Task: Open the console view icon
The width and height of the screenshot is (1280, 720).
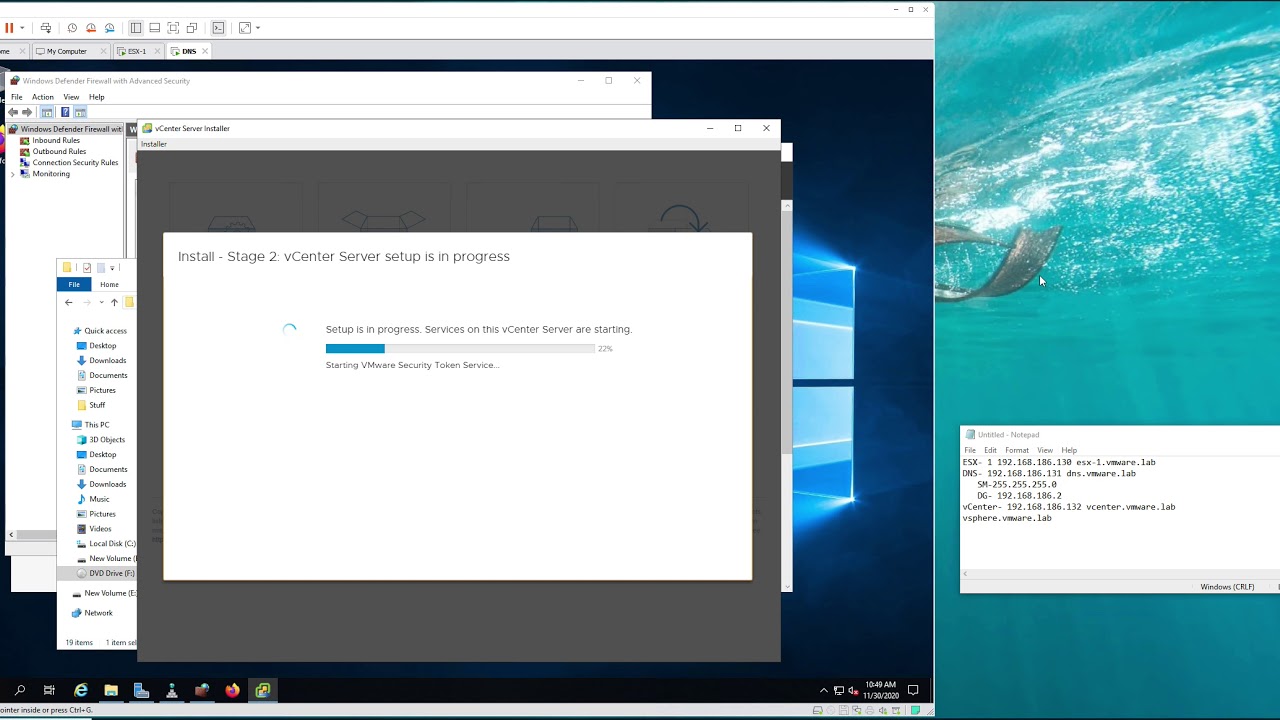Action: 218,28
